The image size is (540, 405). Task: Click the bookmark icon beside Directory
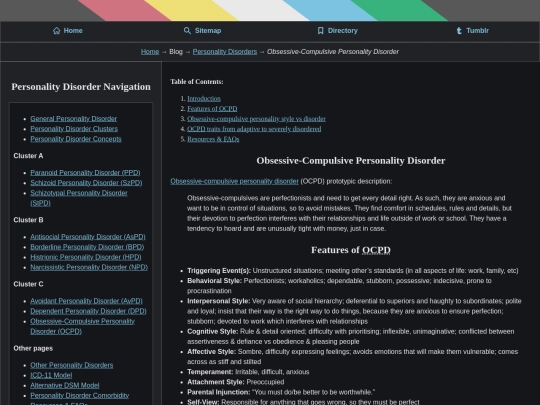(320, 31)
